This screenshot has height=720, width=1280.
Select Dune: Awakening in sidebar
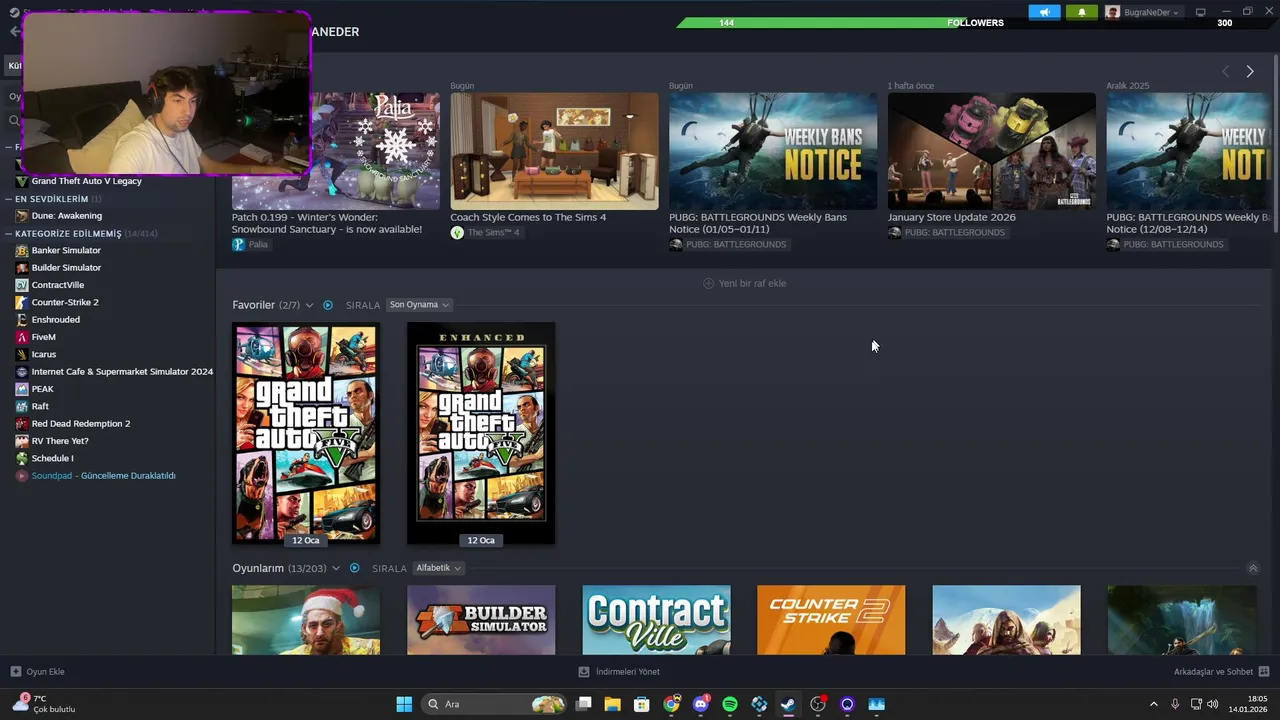(x=66, y=216)
